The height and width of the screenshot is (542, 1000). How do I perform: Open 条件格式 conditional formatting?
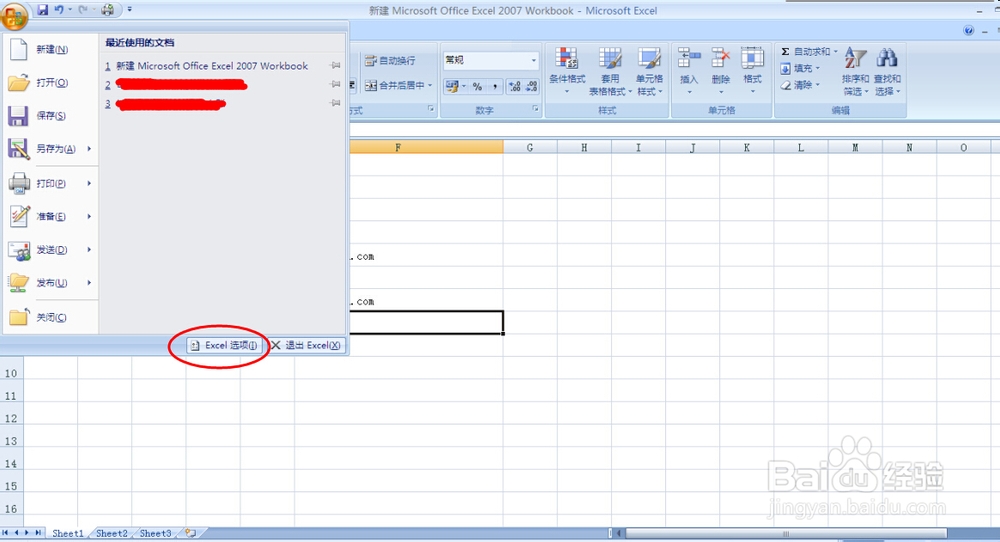click(567, 70)
